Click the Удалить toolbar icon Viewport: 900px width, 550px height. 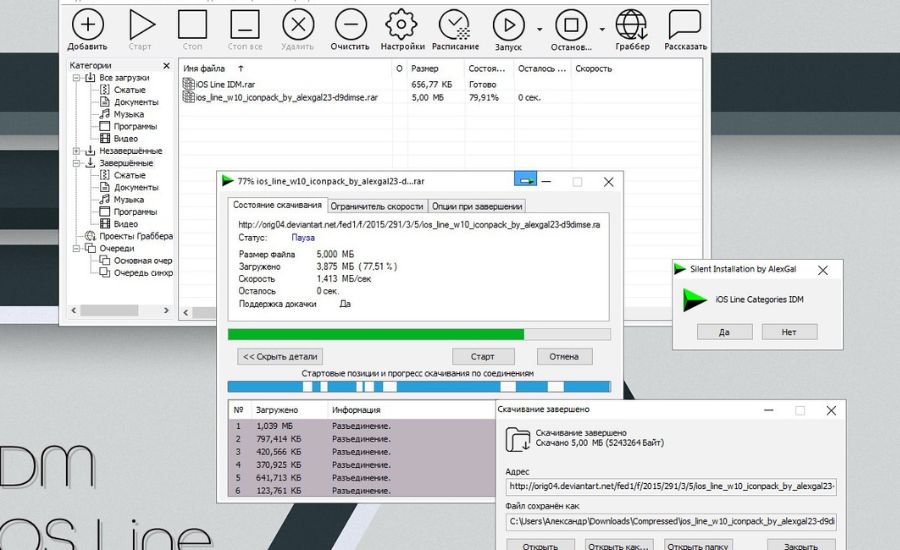pos(298,25)
